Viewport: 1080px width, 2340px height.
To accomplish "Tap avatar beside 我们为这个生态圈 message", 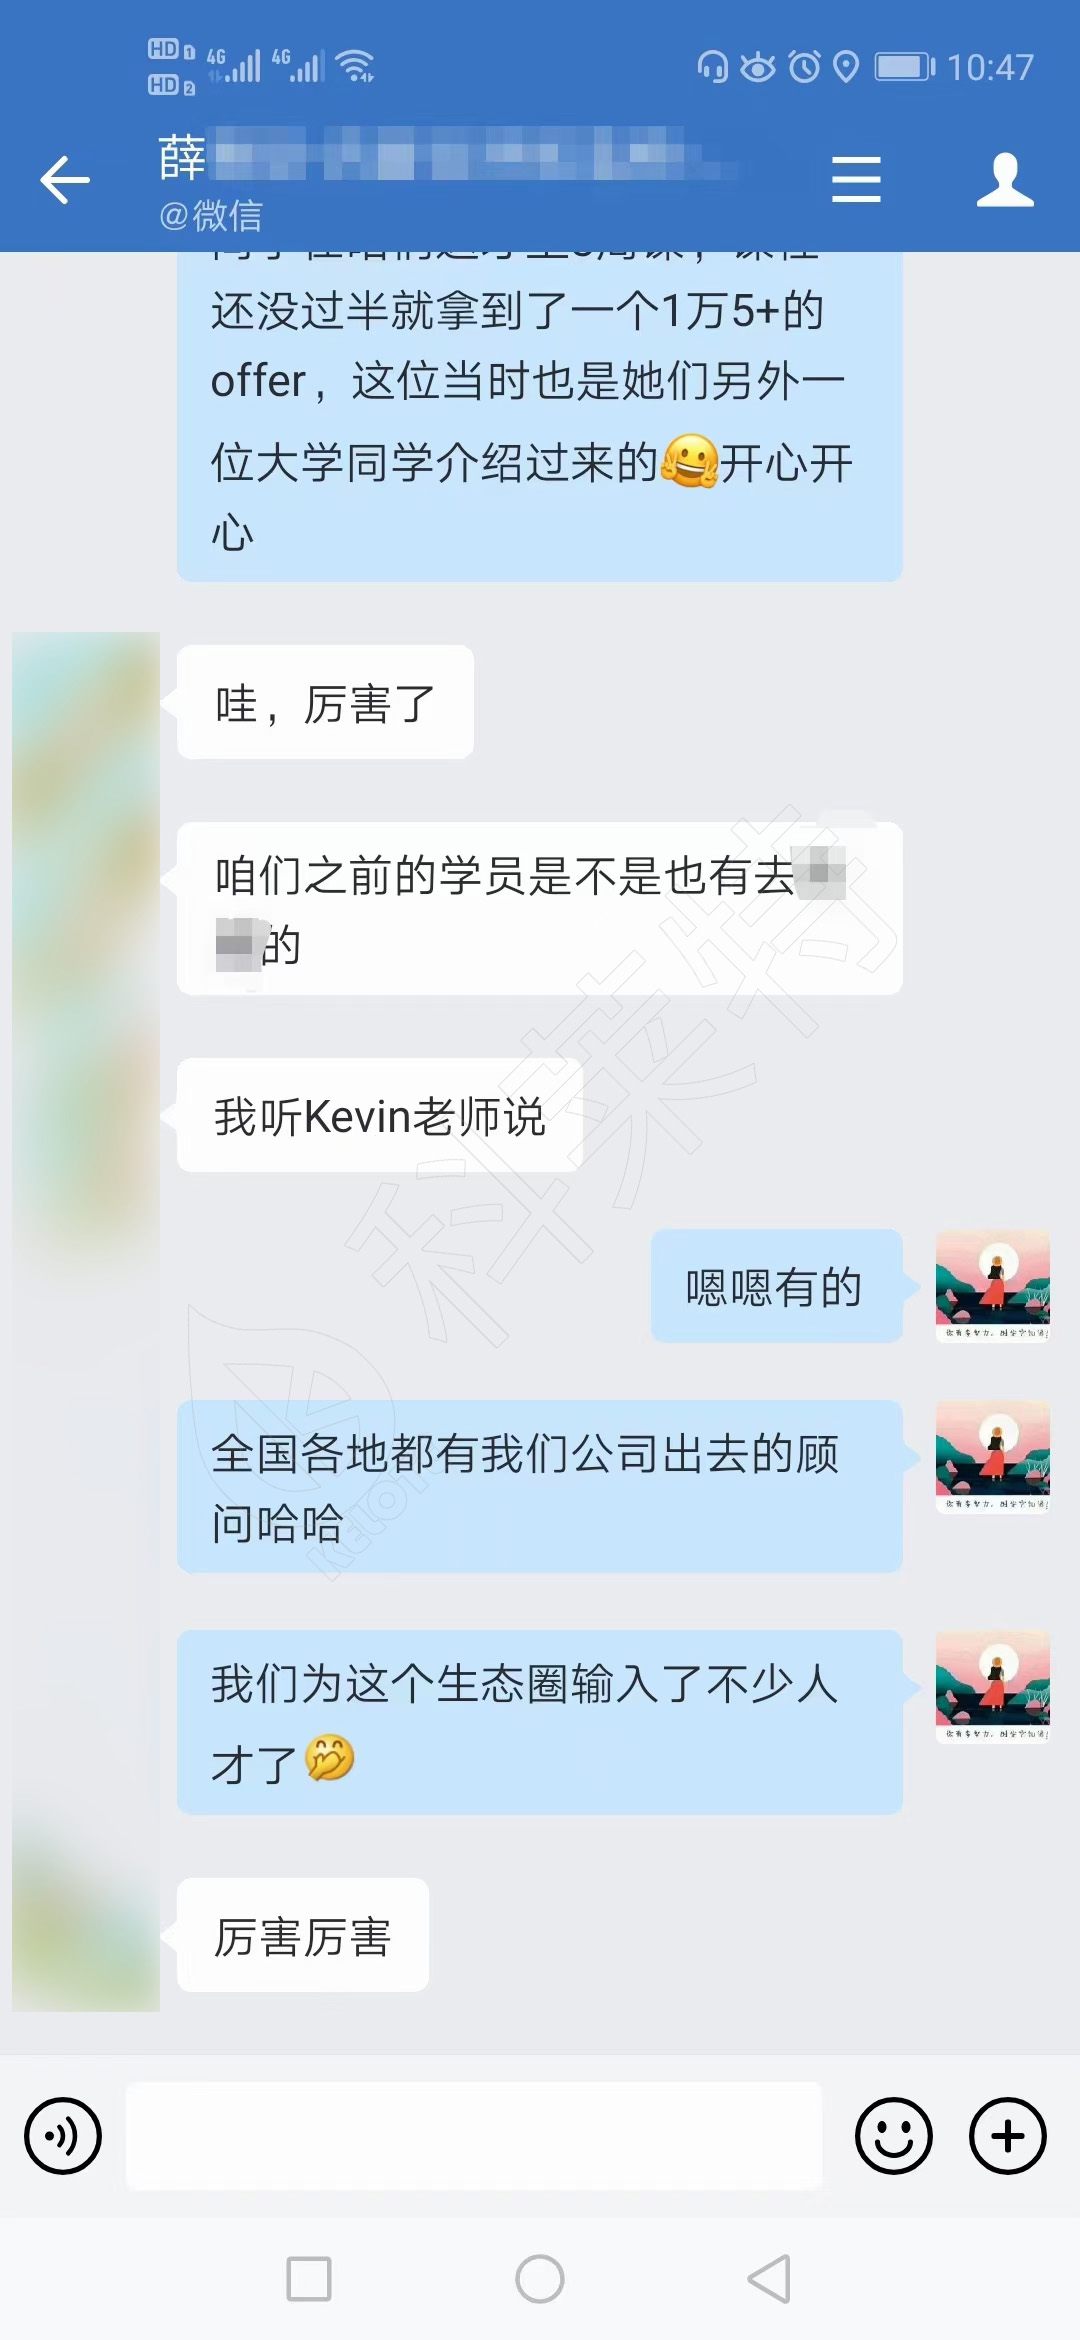I will point(993,1687).
